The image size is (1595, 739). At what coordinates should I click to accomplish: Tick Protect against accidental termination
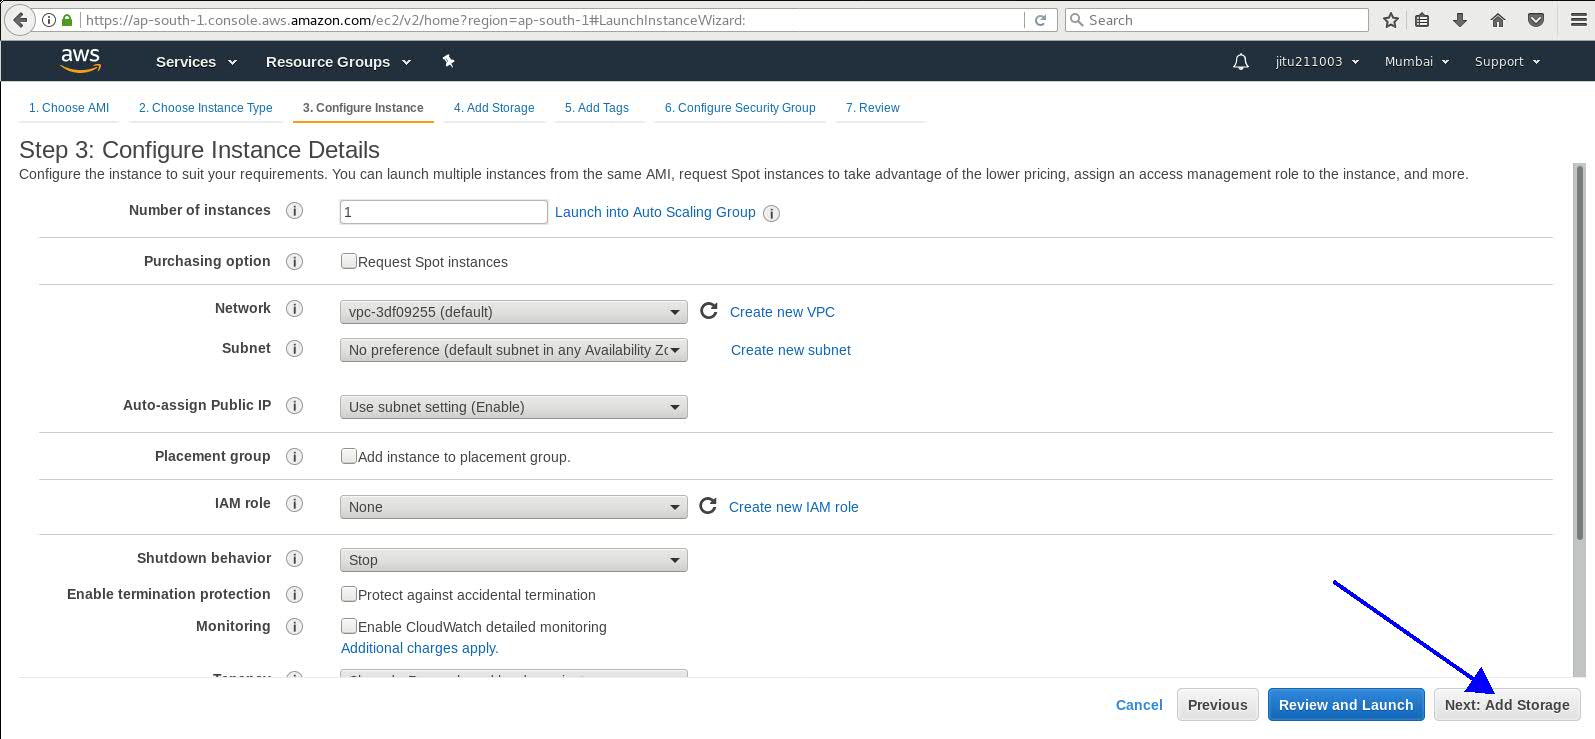(x=349, y=594)
